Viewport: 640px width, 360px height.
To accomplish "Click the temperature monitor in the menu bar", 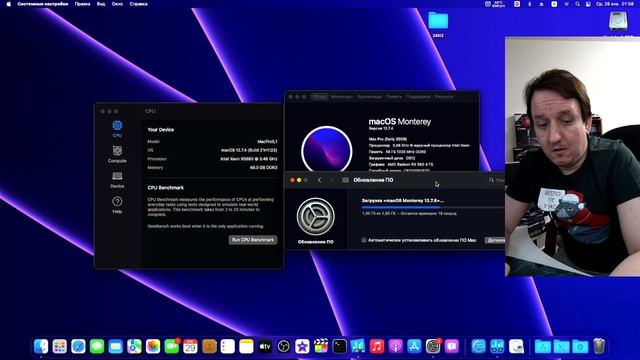I will point(495,4).
